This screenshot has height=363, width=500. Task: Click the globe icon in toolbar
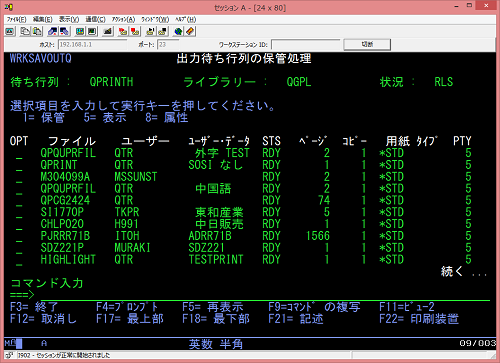tap(178, 31)
